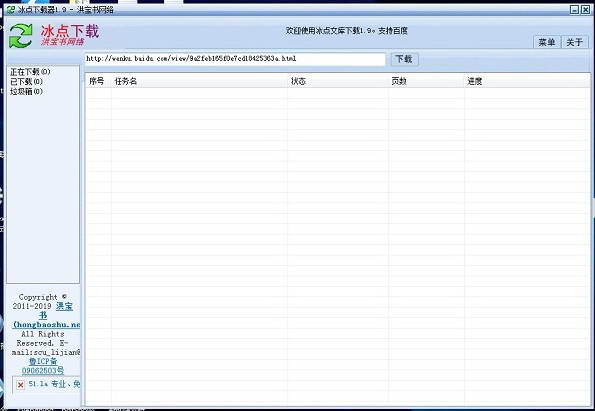Sort by the 页数 column header
Image resolution: width=595 pixels, height=411 pixels.
click(x=426, y=81)
